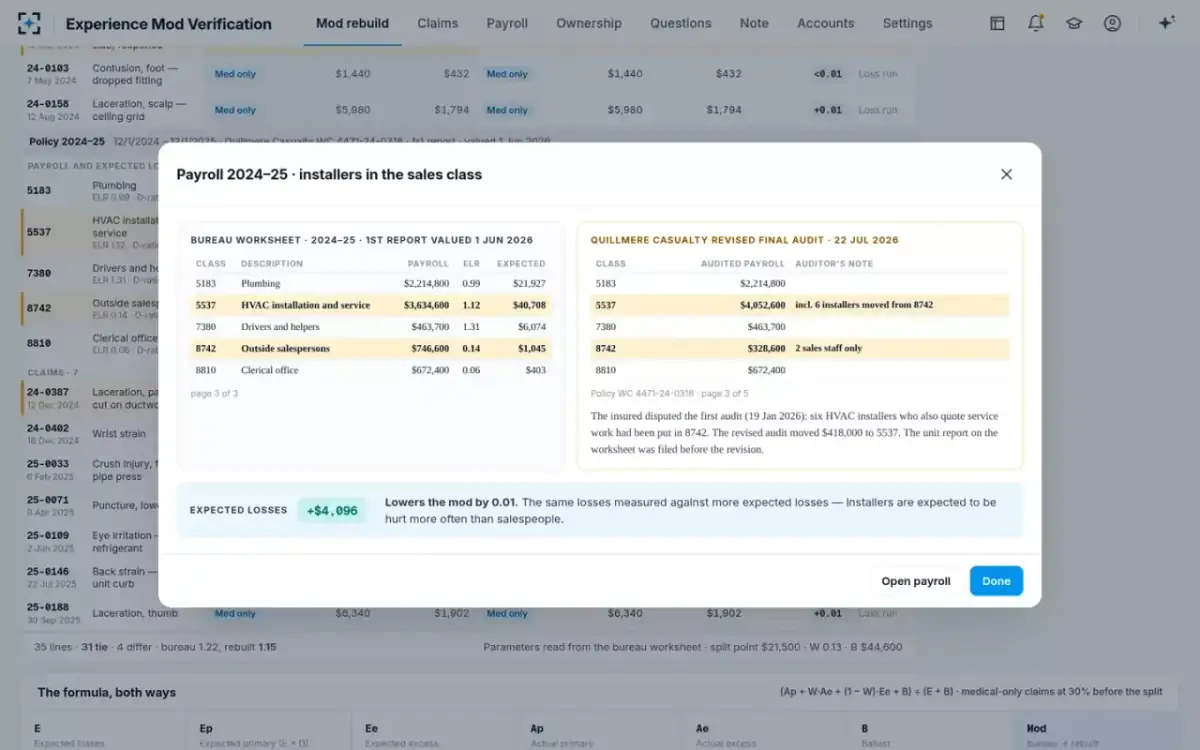The image size is (1200, 750).
Task: Switch to the Claims tab
Action: 438,23
